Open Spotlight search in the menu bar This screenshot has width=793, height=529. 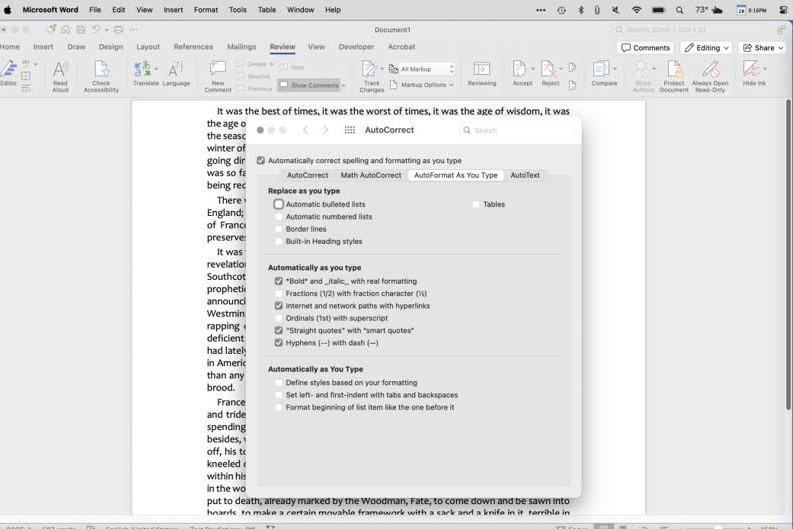coord(679,10)
